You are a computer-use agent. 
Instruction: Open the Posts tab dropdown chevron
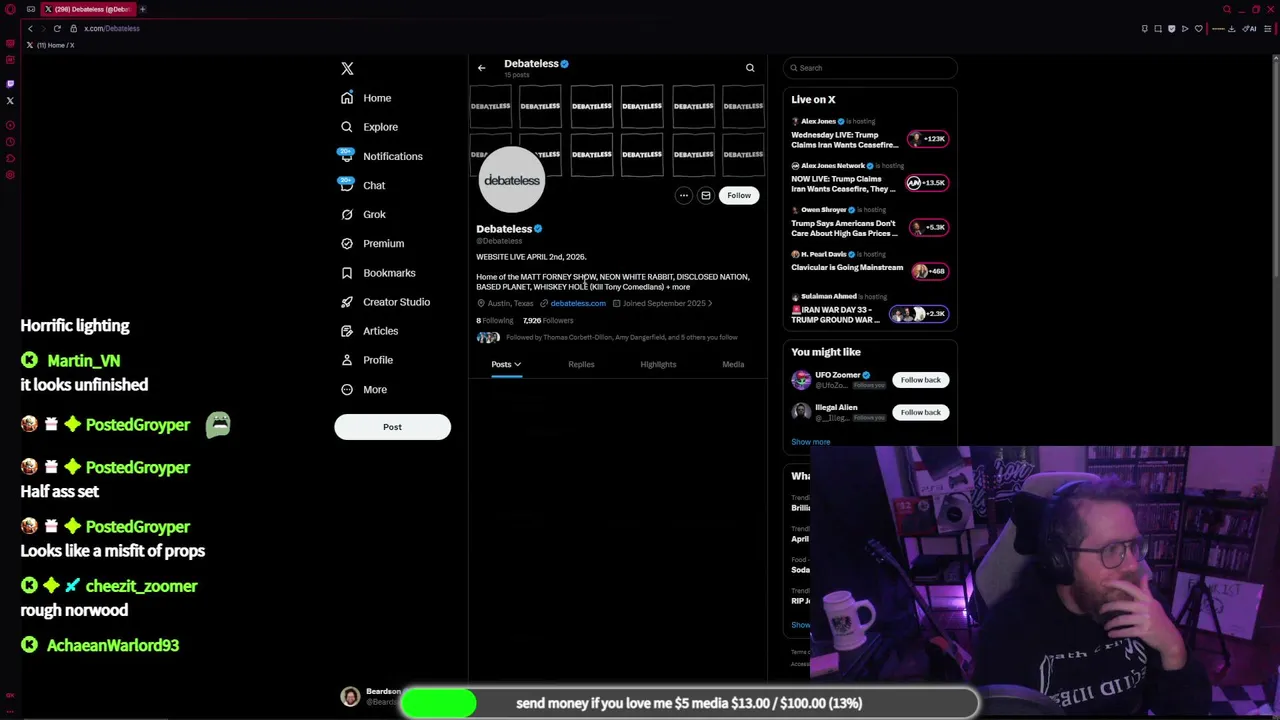[517, 365]
